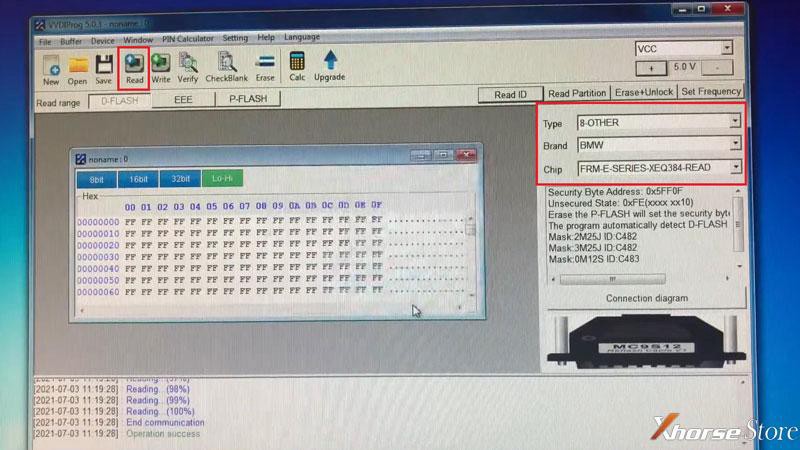Select the D-FLASH read range tab
Viewport: 800px width, 450px height.
(x=120, y=101)
